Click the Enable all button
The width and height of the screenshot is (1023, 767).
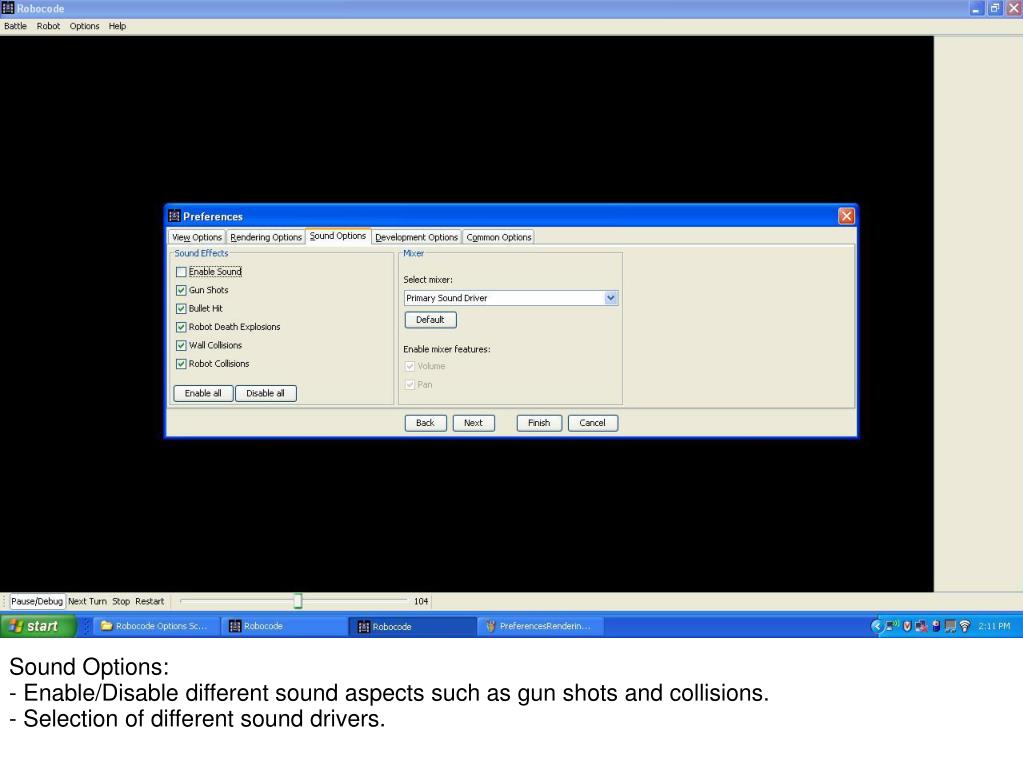tap(203, 393)
